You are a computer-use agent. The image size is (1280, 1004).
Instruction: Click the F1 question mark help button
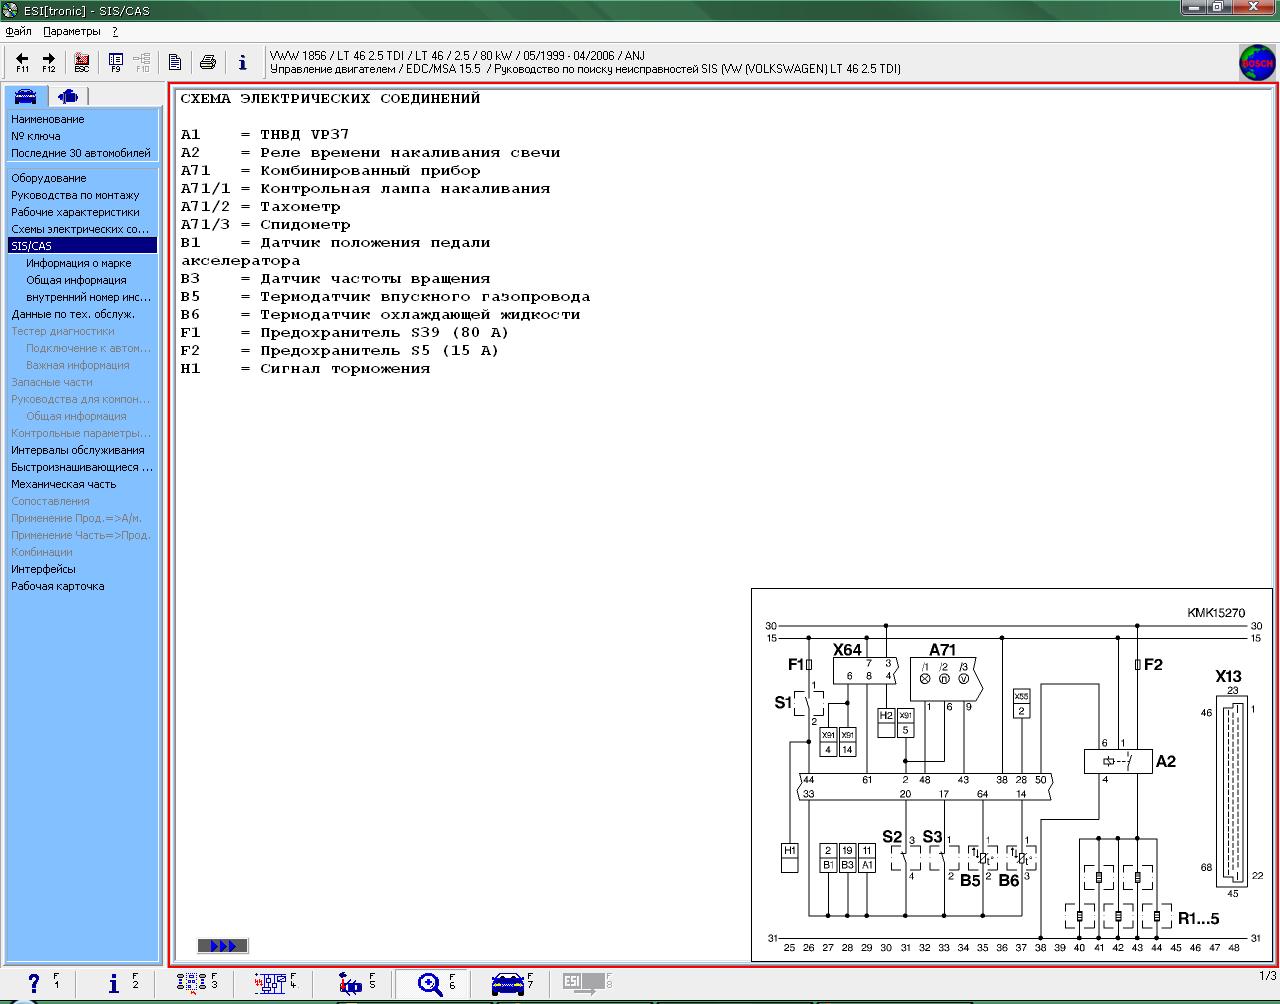tap(40, 984)
